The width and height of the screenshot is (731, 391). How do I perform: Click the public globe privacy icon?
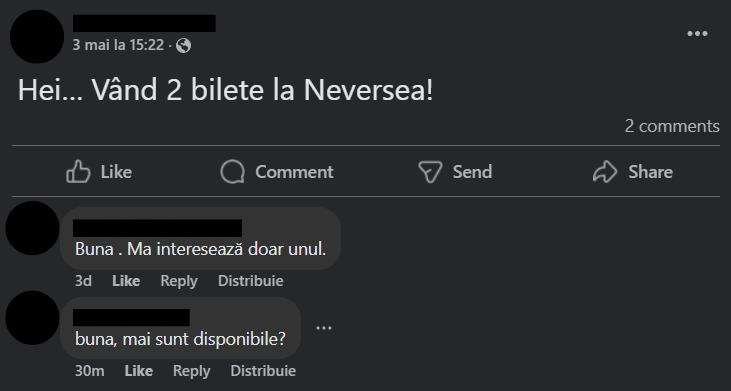pyautogui.click(x=184, y=46)
